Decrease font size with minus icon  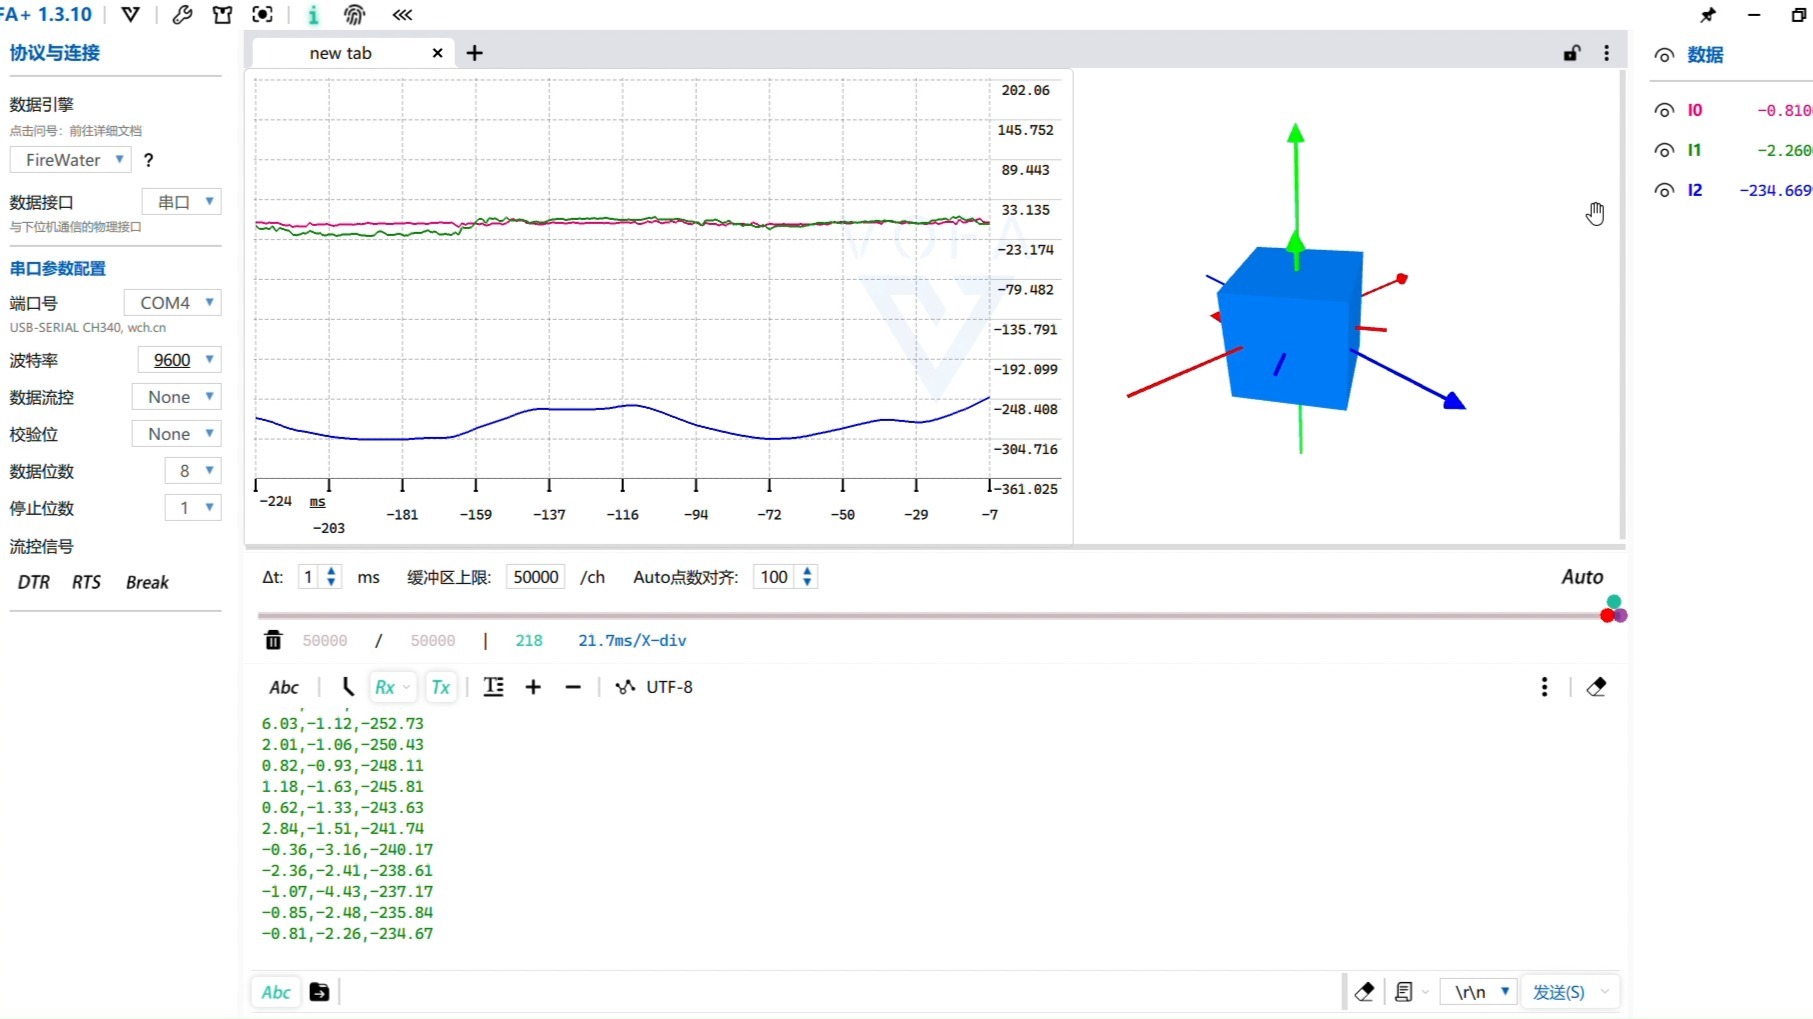pos(573,687)
